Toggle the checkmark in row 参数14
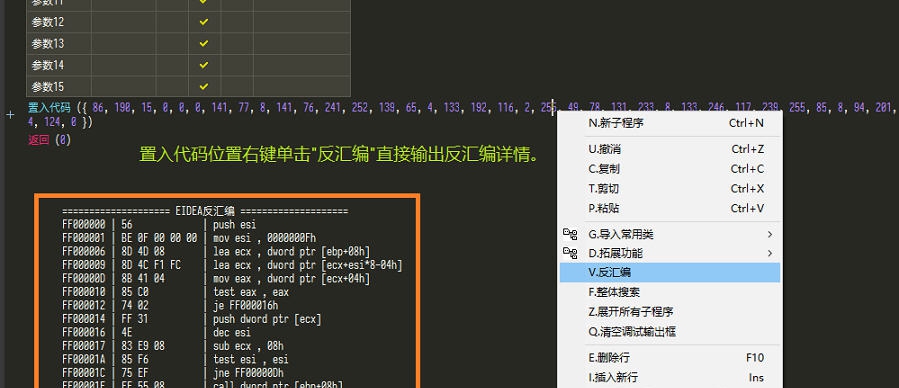This screenshot has width=899, height=388. click(204, 65)
